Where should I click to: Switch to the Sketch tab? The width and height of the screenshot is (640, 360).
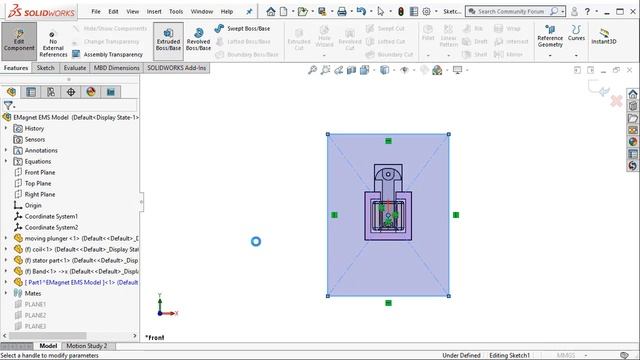pos(45,68)
